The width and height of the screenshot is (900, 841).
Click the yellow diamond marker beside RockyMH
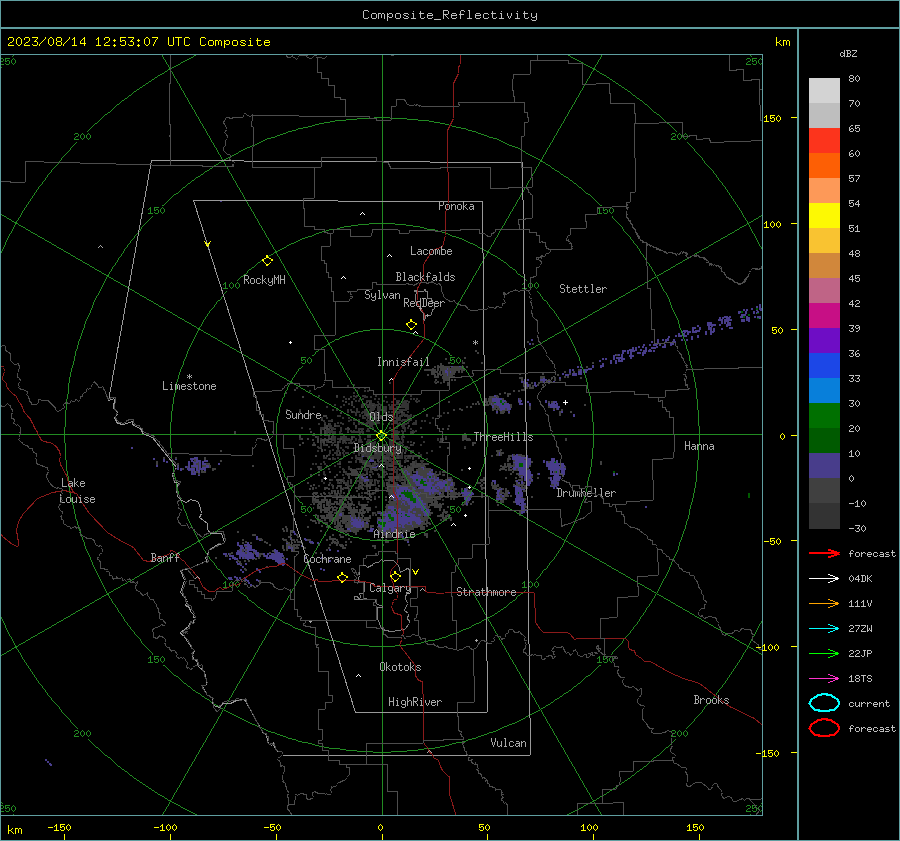point(267,261)
